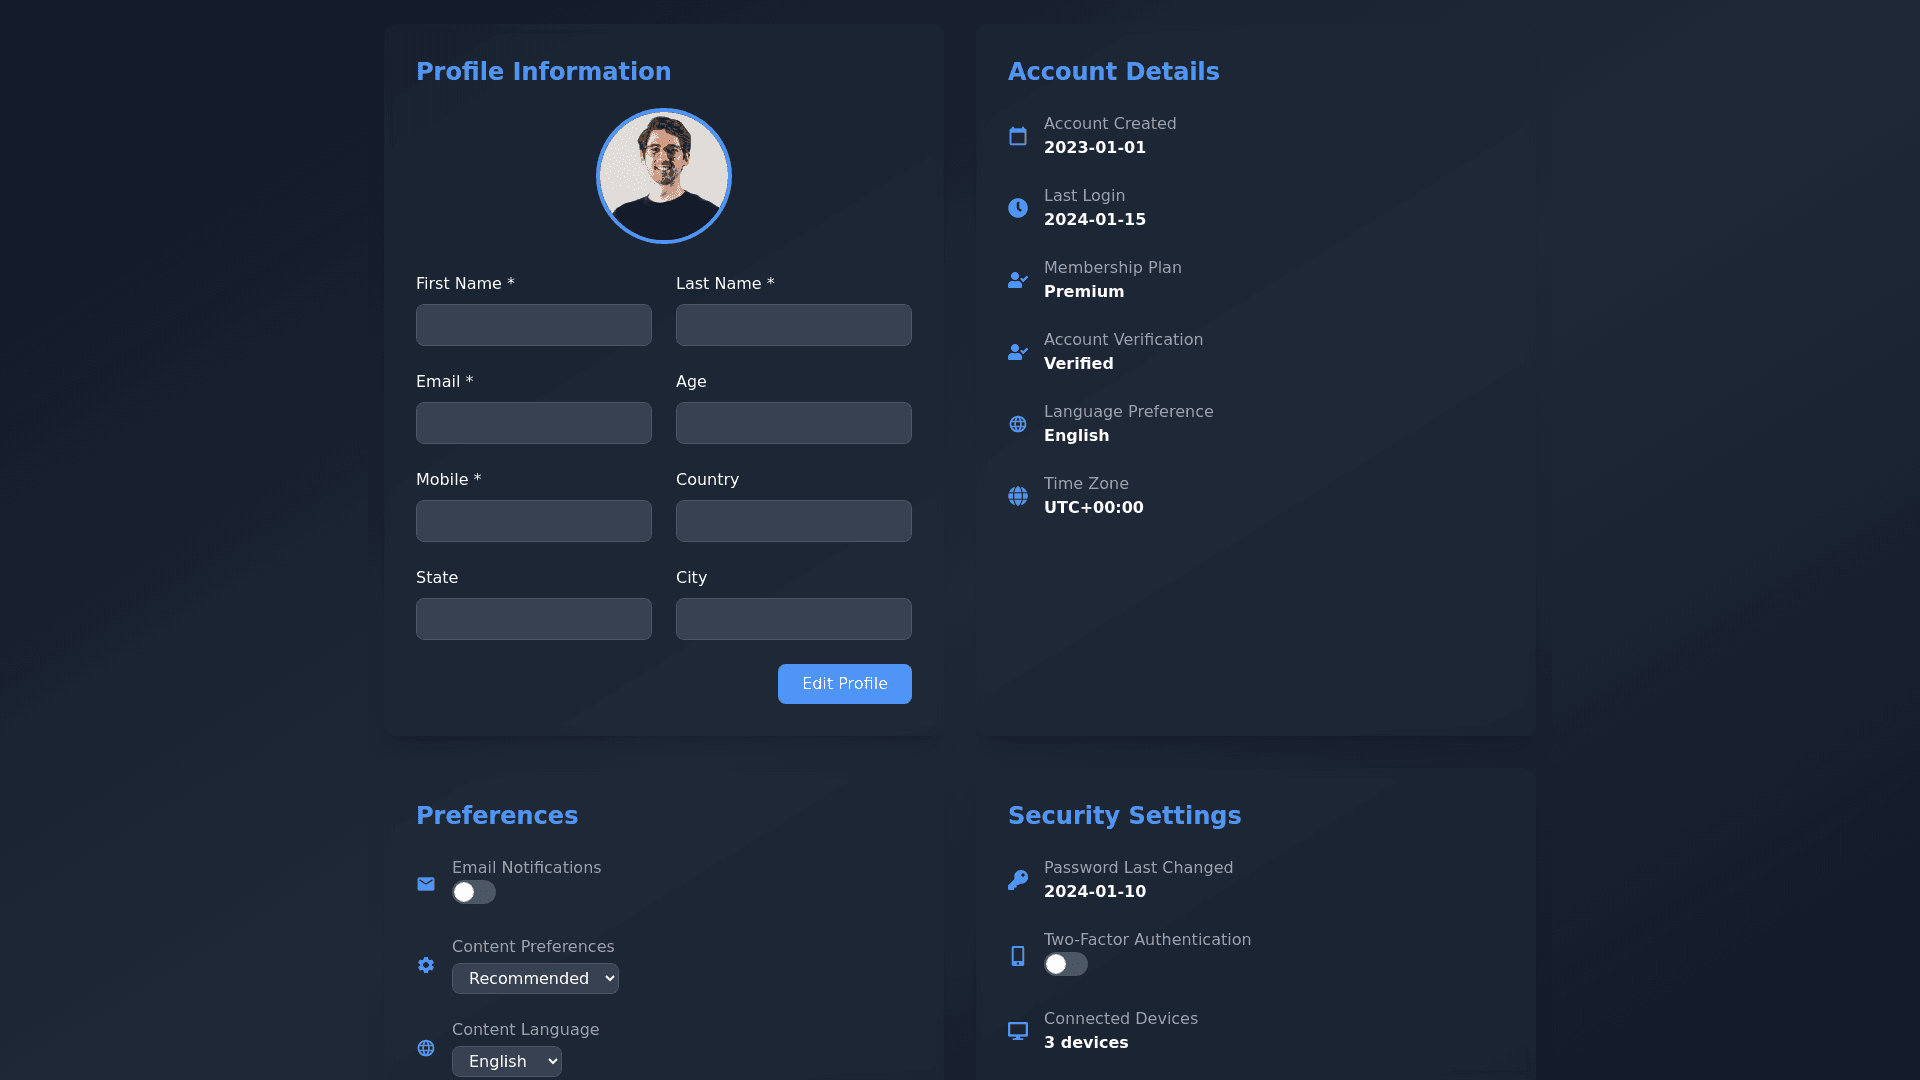Turn on Two-Factor Authentication toggle
Viewport: 1920px width, 1080px height.
(x=1066, y=964)
